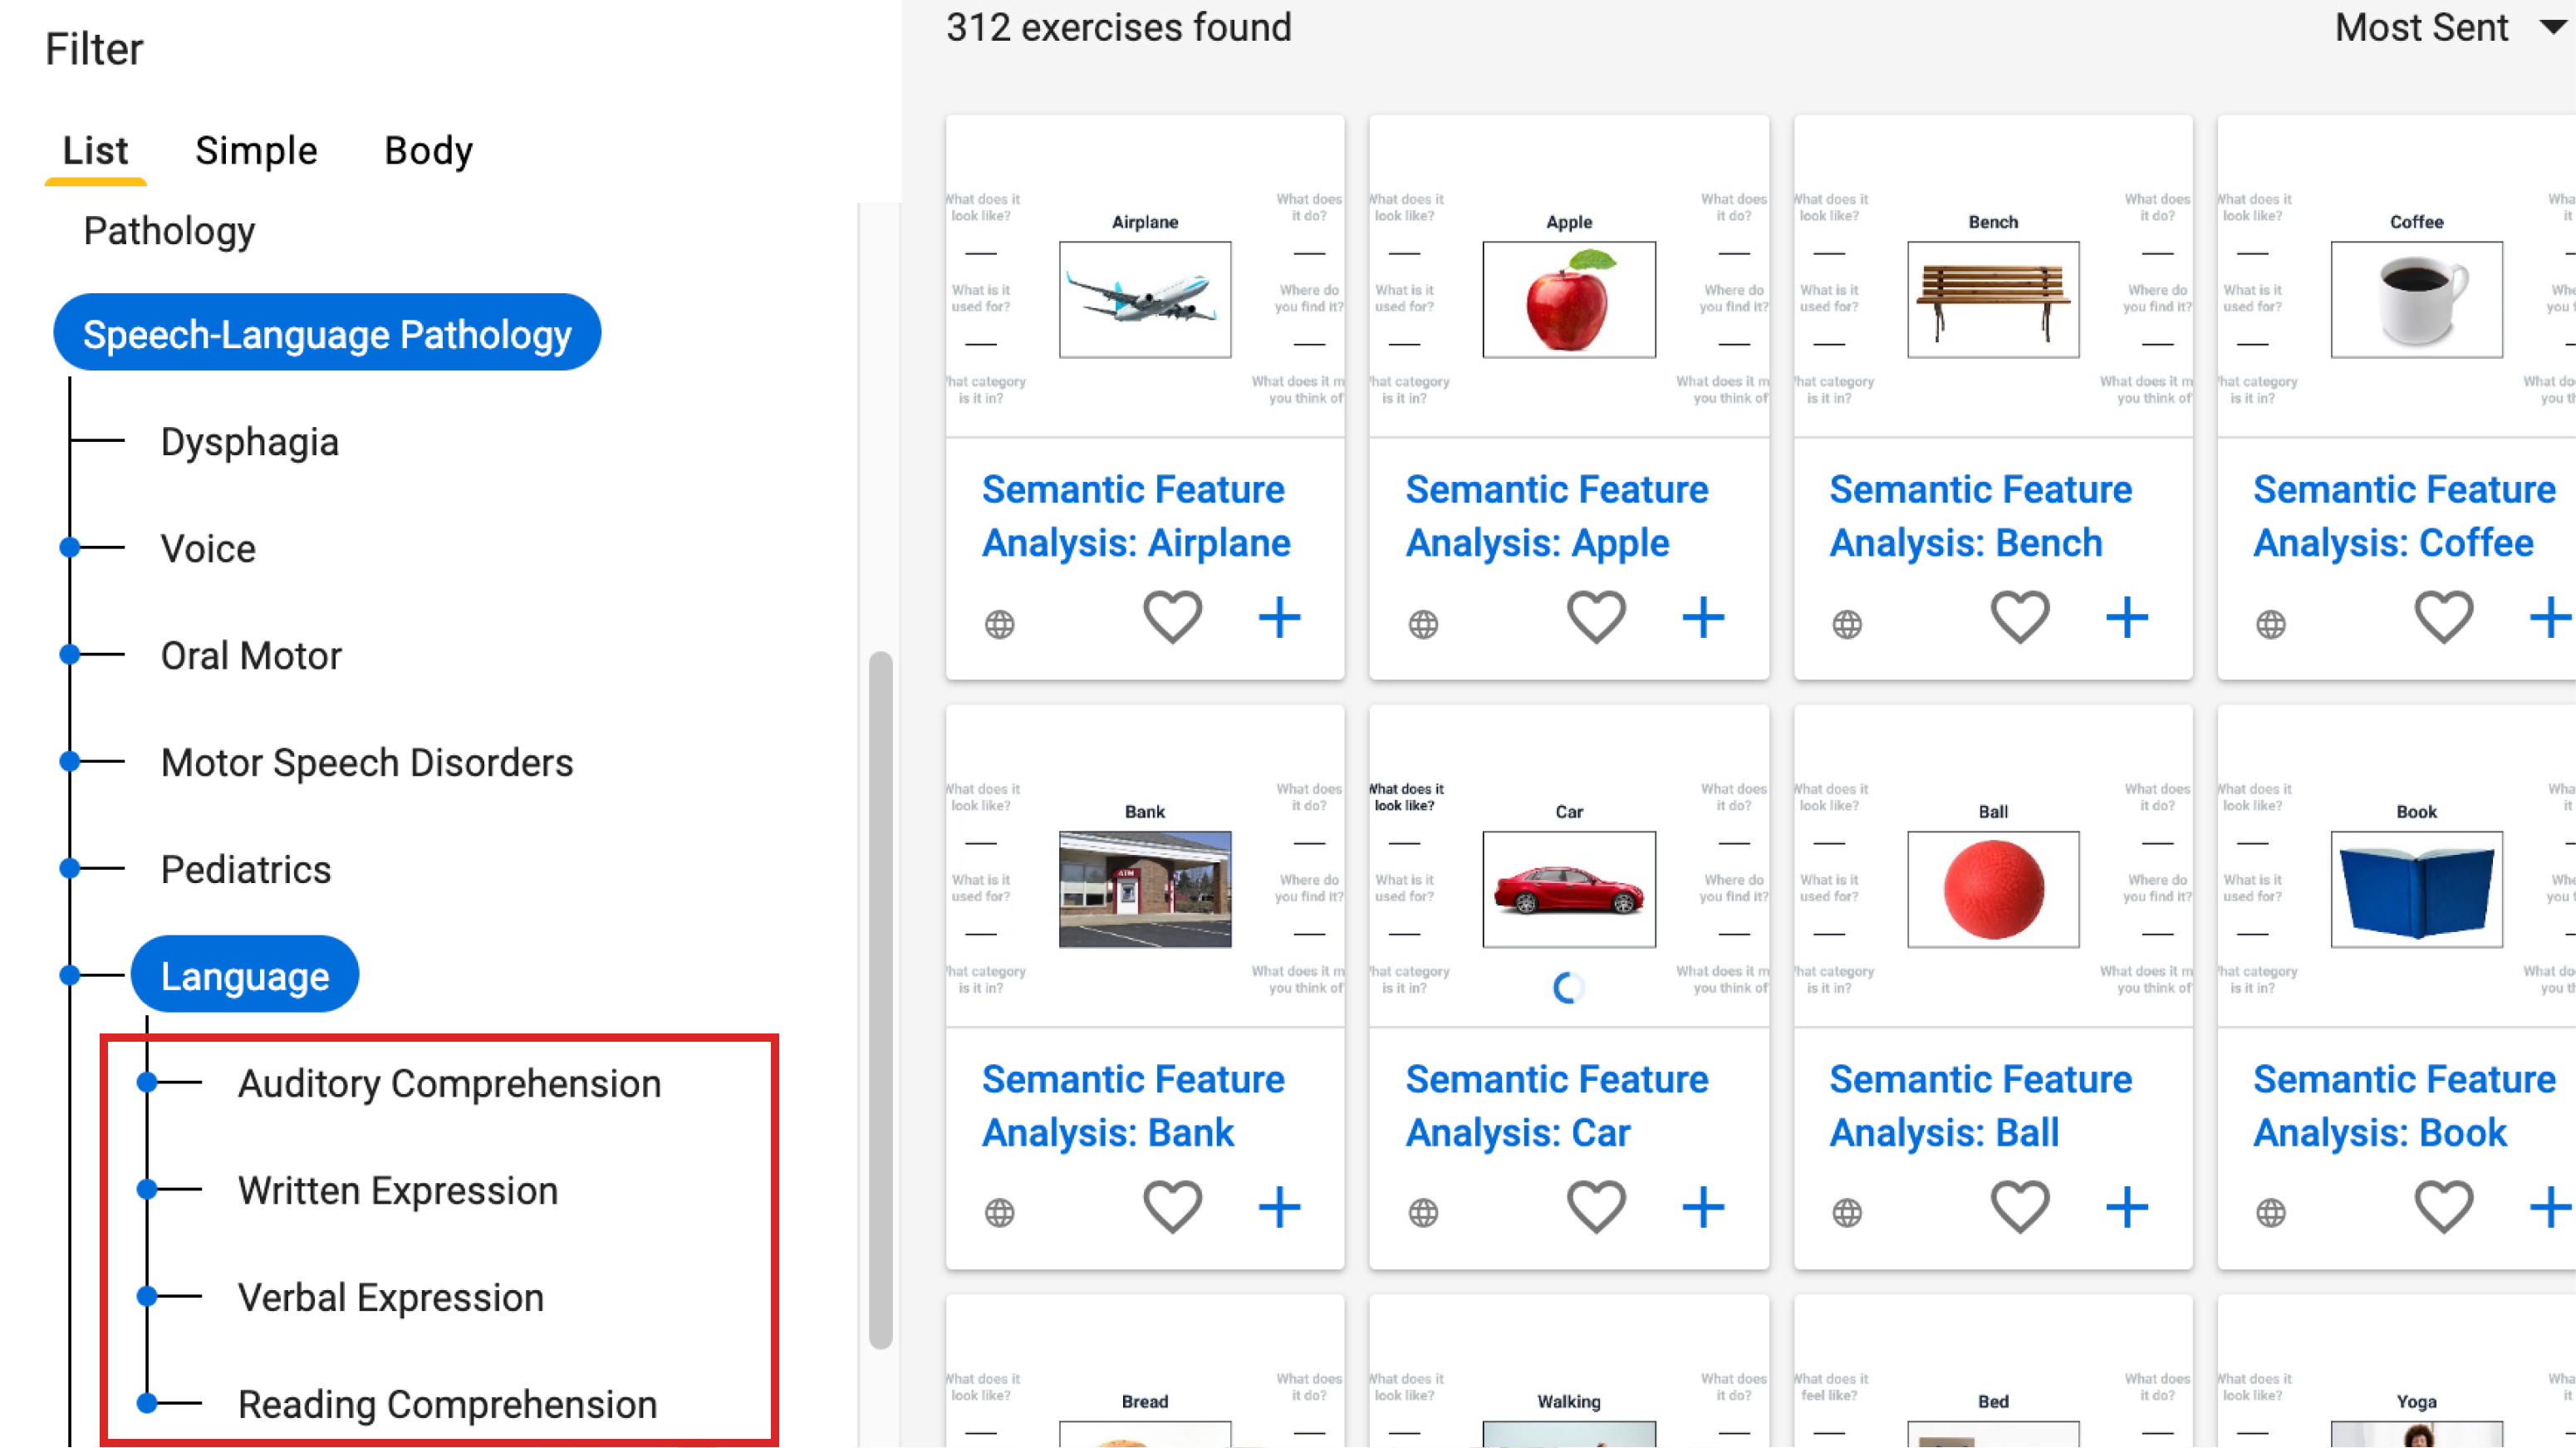Collapse the Language category node
This screenshot has height=1448, width=2576.
(x=70, y=975)
